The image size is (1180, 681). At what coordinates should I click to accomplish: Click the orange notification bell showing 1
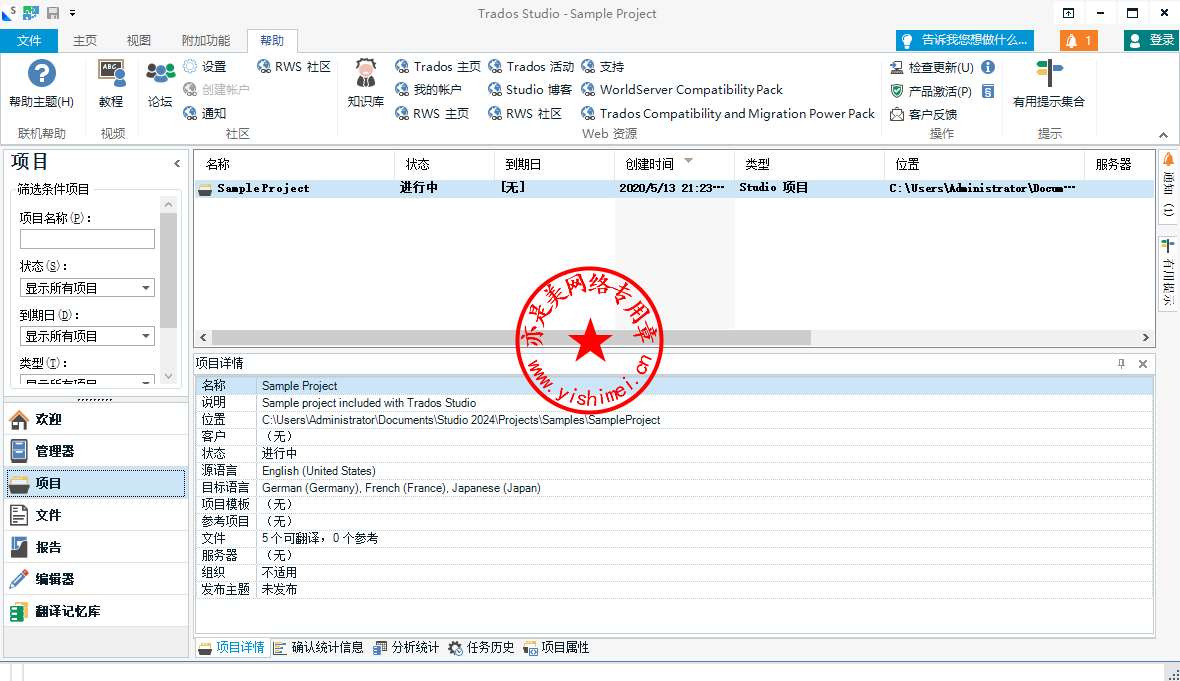pyautogui.click(x=1078, y=41)
